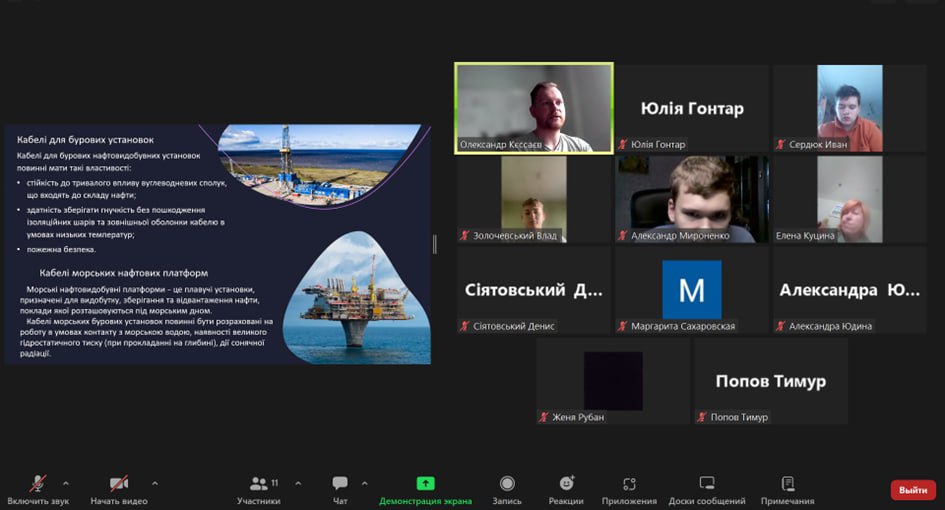Viewport: 945px width, 510px height.
Task: Expand the arrow next to Участники
Action: [x=298, y=482]
